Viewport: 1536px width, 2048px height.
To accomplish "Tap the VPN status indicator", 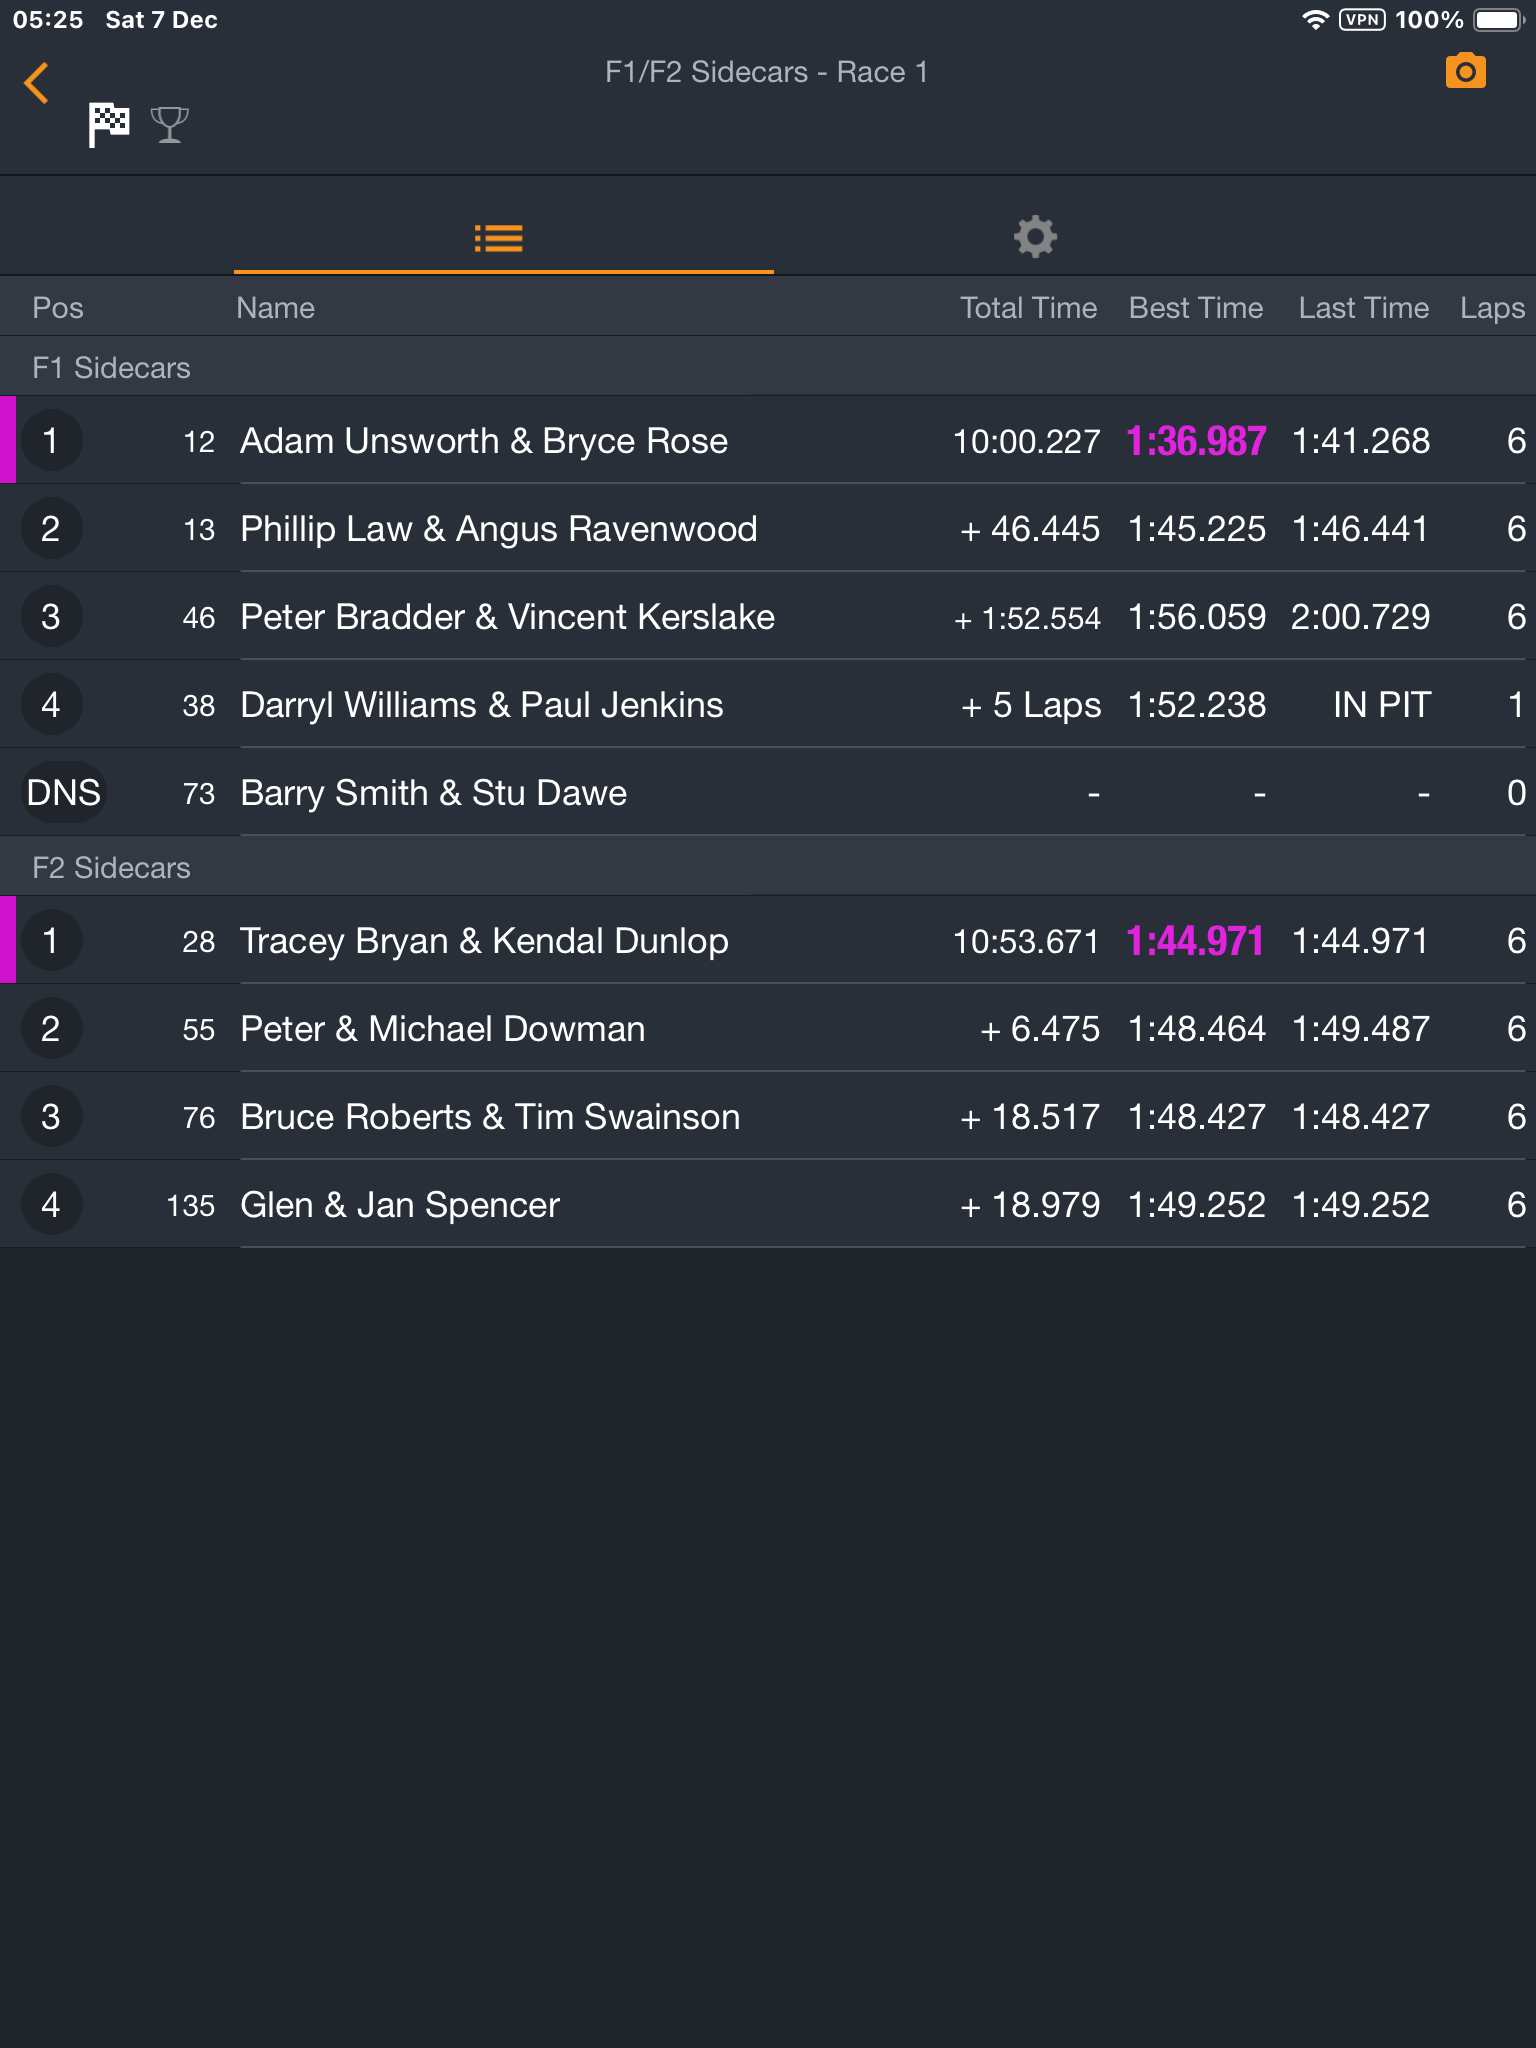I will [1362, 20].
